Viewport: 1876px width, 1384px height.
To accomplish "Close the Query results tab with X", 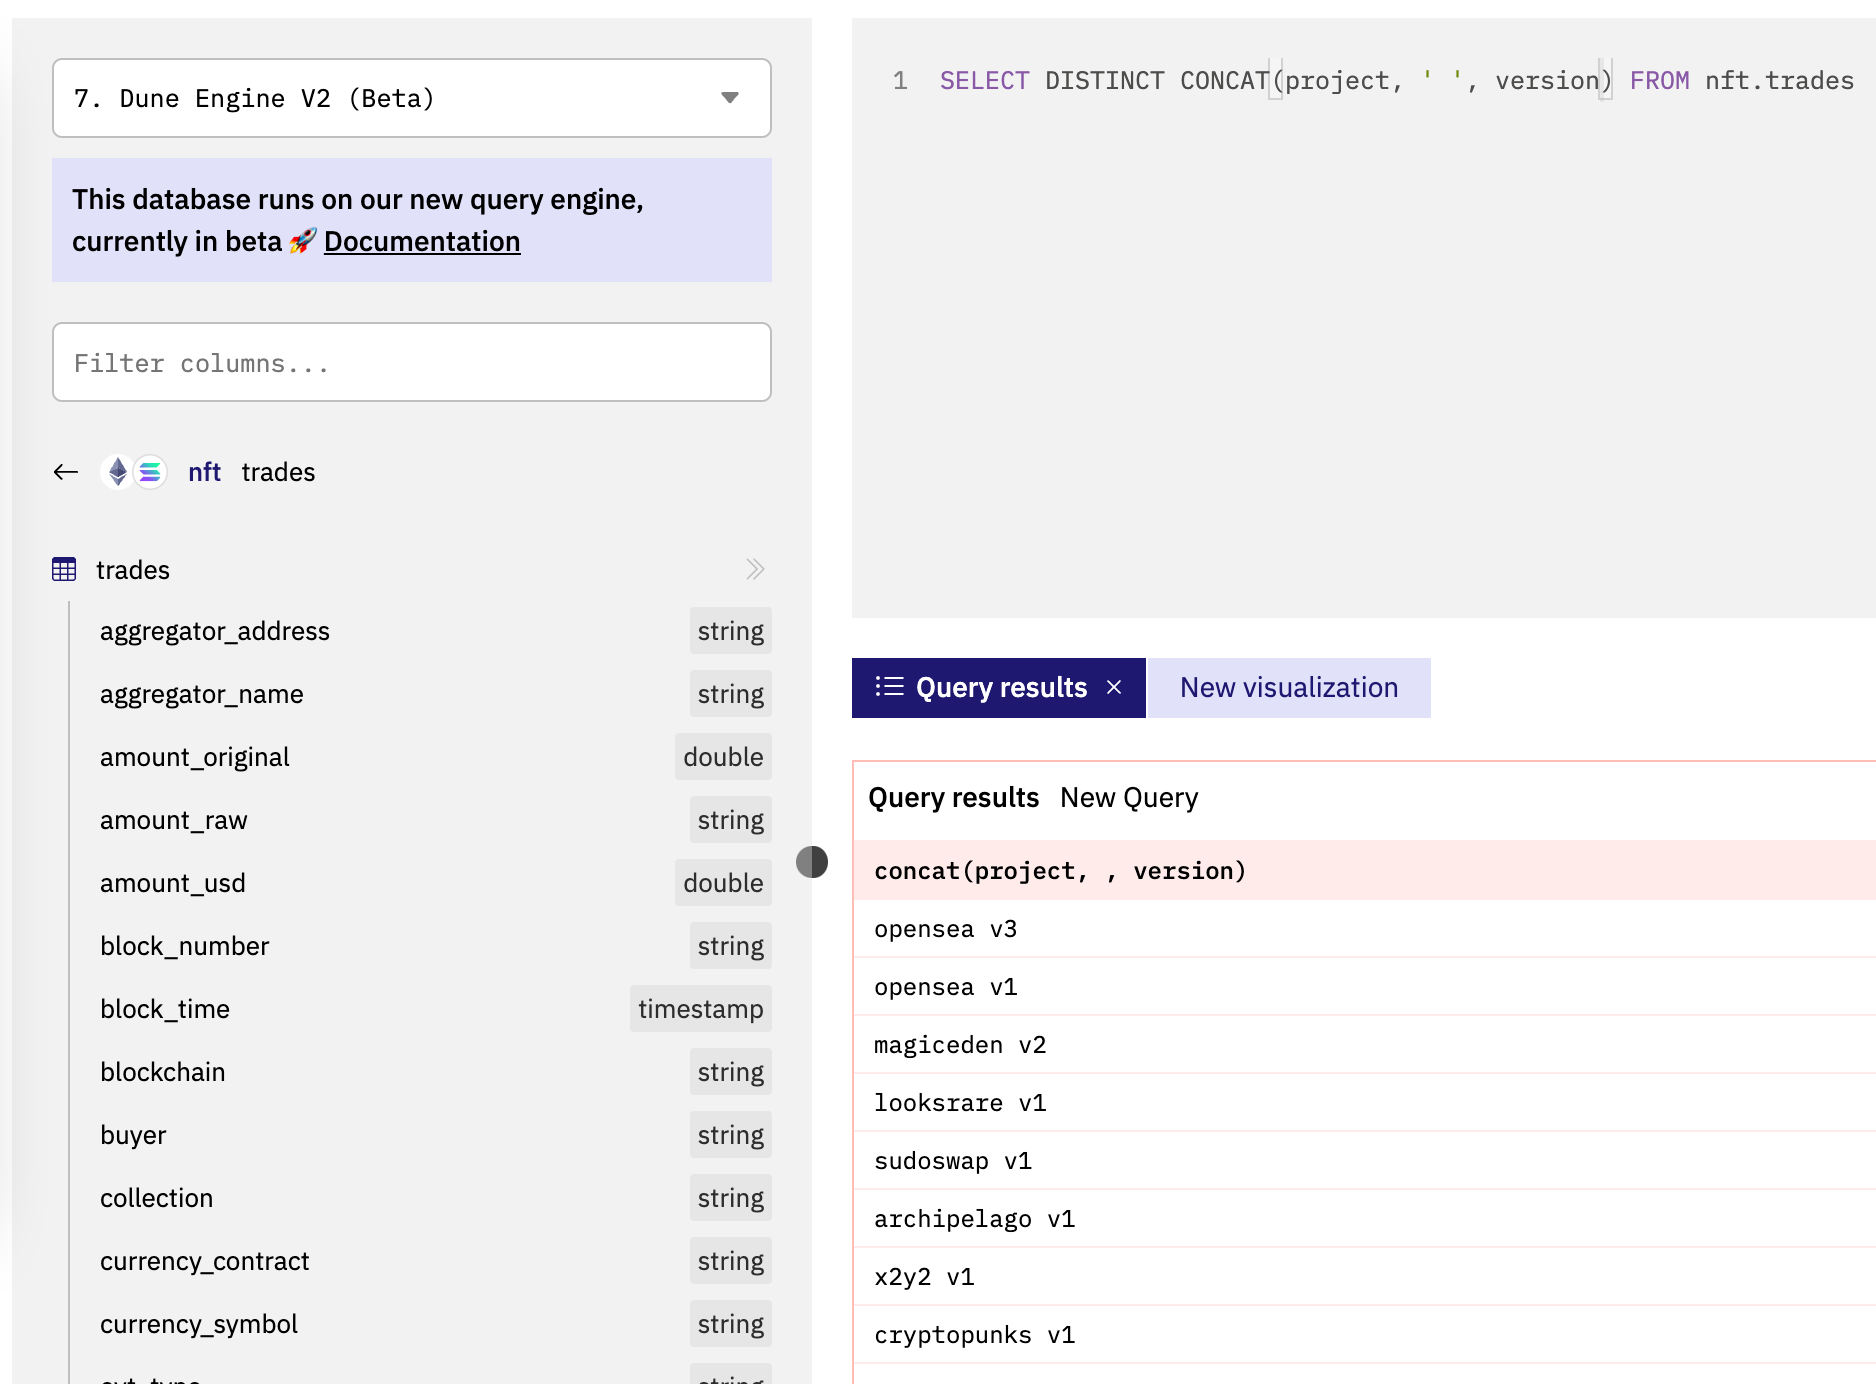I will point(1114,687).
